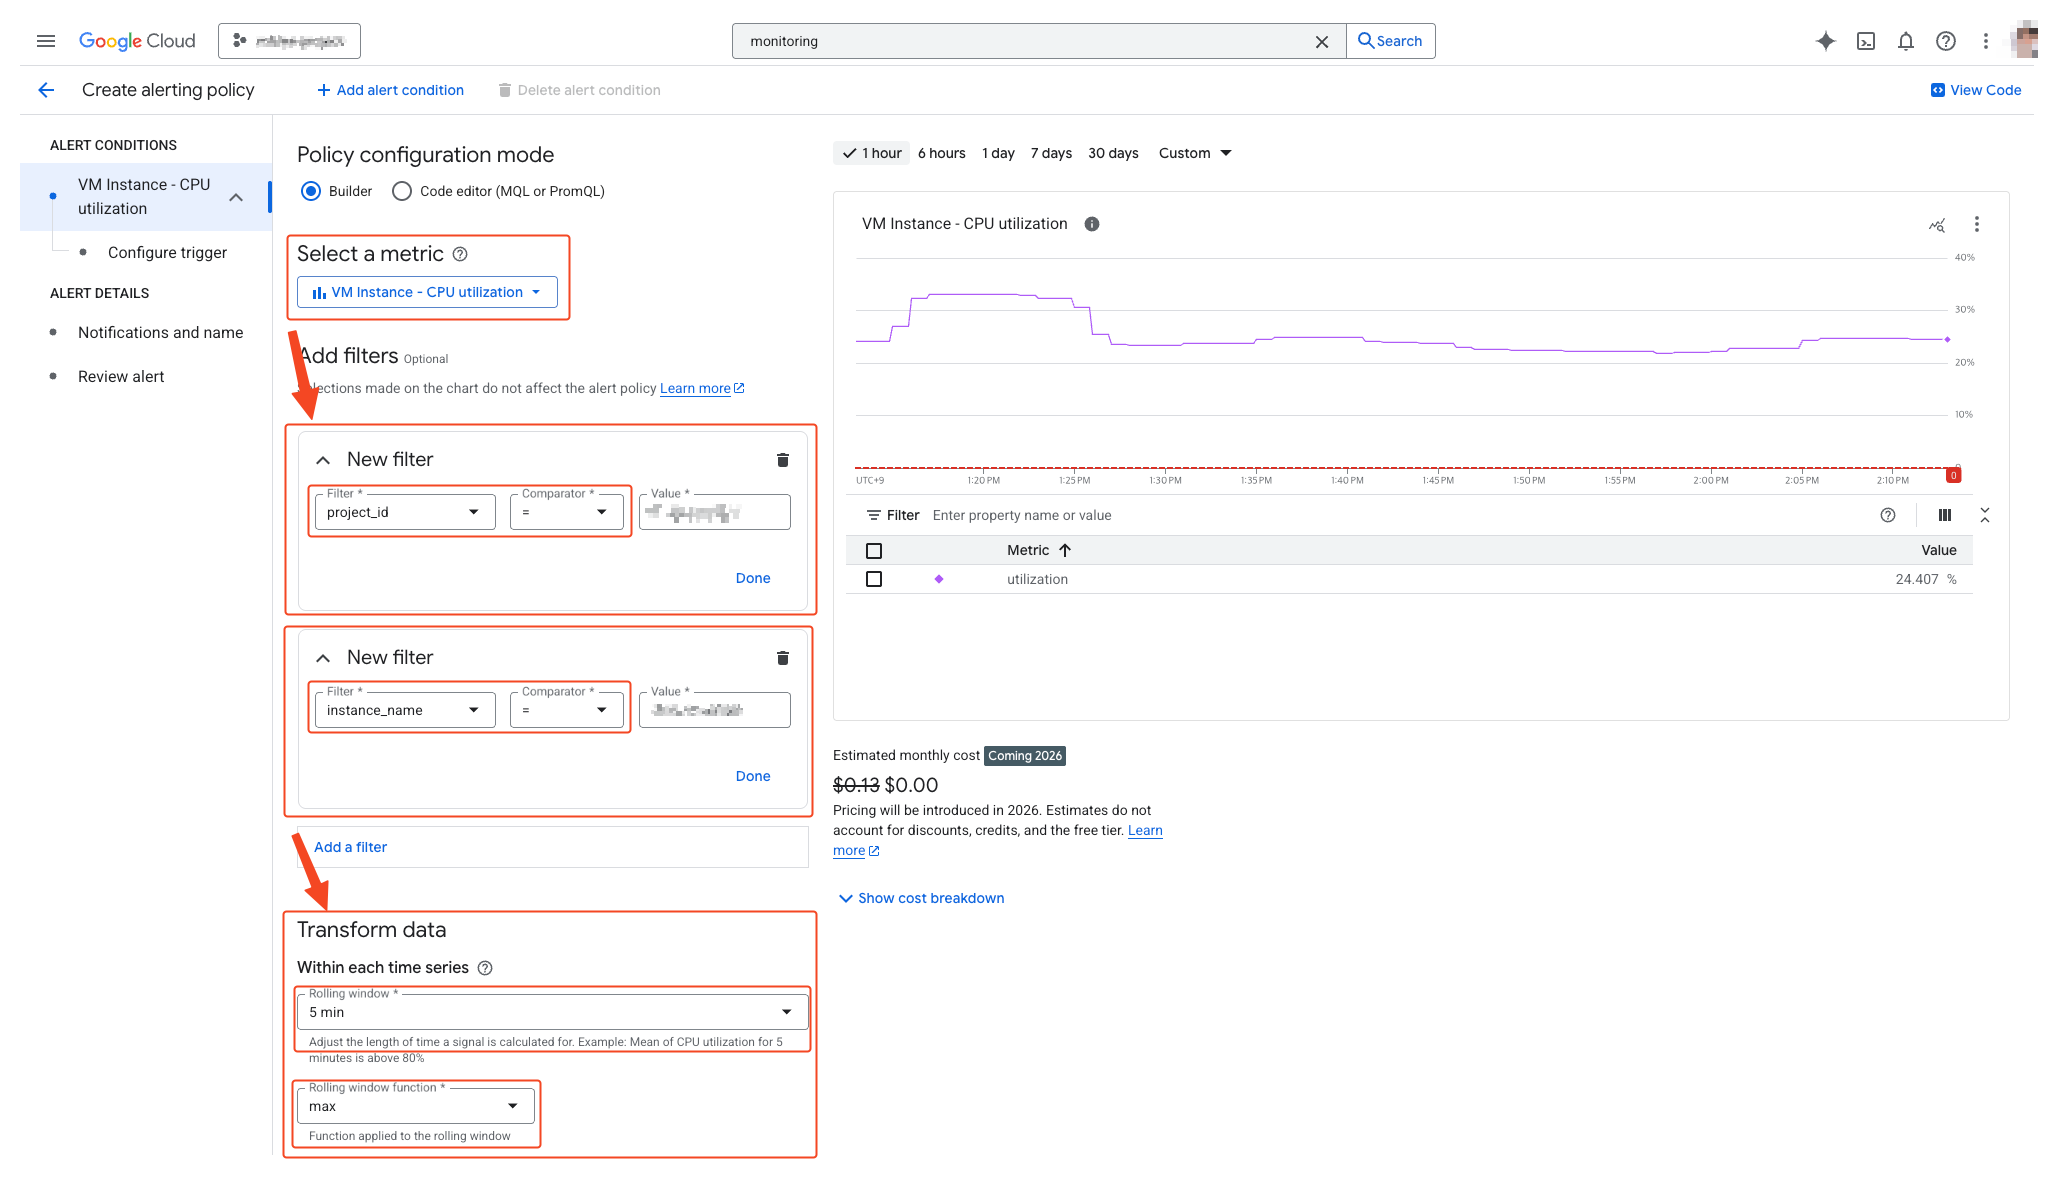Open the VM Instance - CPU utilization metric dropdown
This screenshot has height=1178, width=2058.
click(x=427, y=292)
